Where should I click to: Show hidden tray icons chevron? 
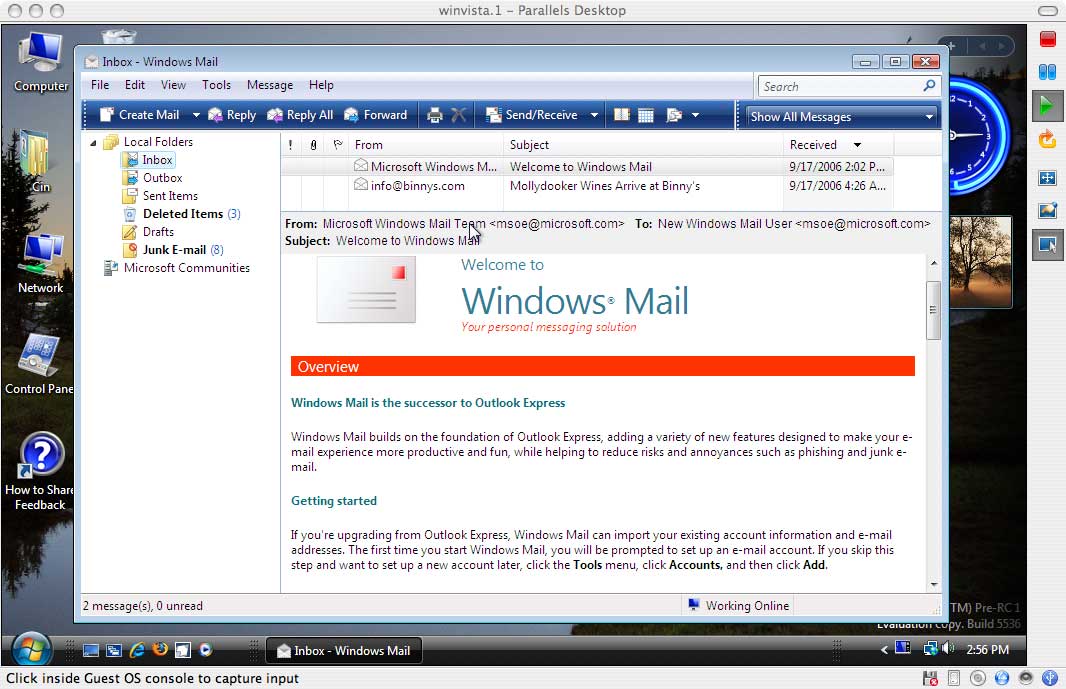[x=884, y=650]
